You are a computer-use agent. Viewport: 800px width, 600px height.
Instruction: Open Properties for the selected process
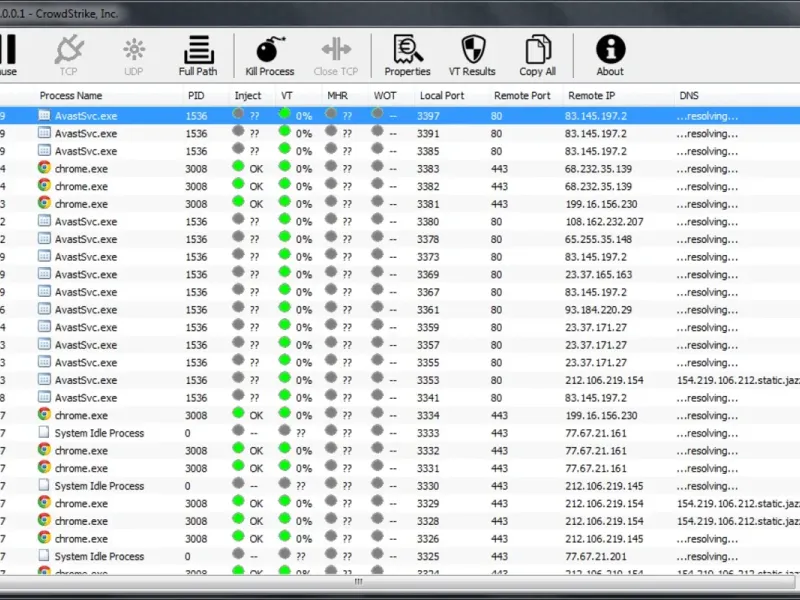[407, 55]
